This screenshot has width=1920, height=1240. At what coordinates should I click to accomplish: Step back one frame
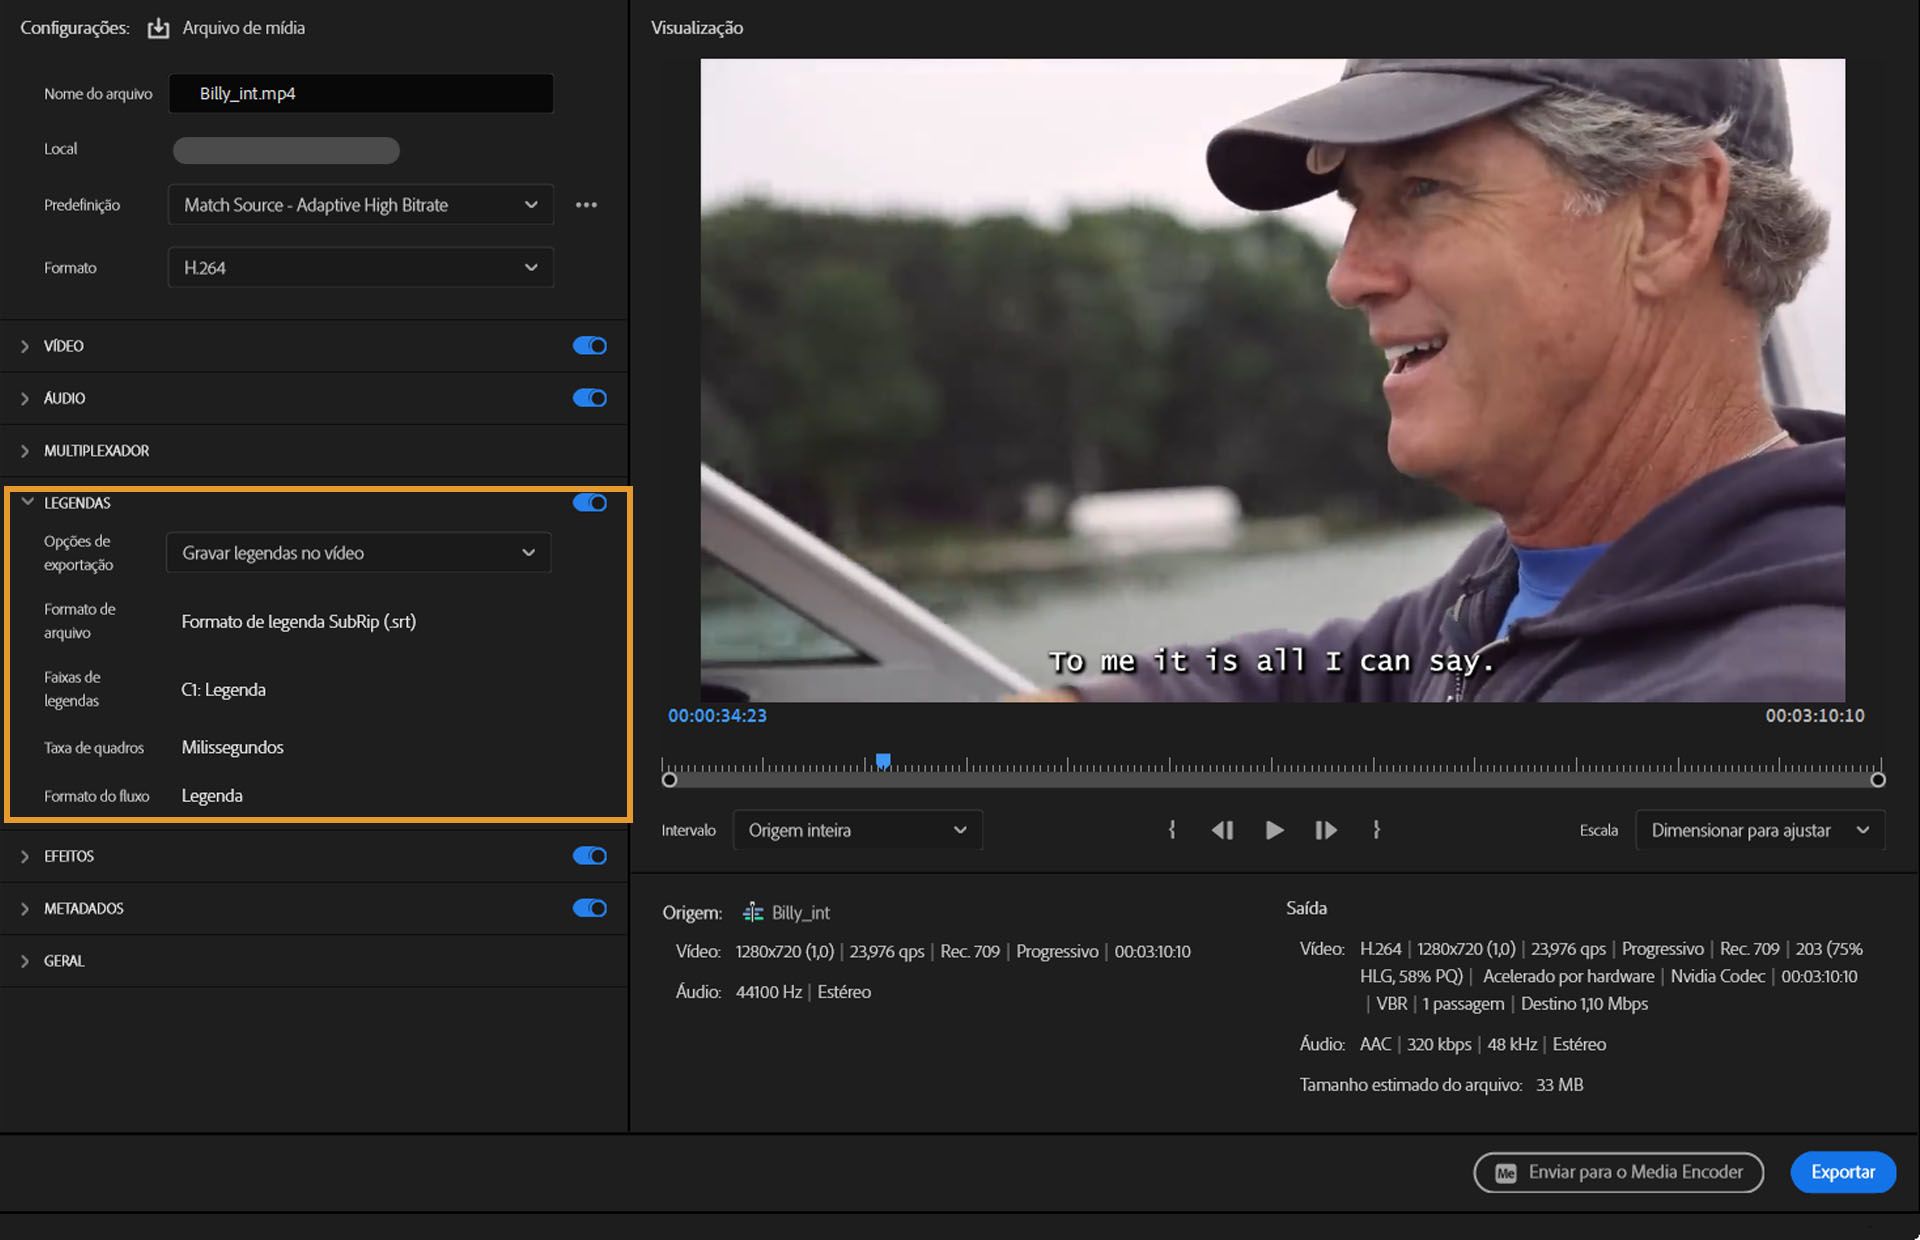pyautogui.click(x=1222, y=830)
